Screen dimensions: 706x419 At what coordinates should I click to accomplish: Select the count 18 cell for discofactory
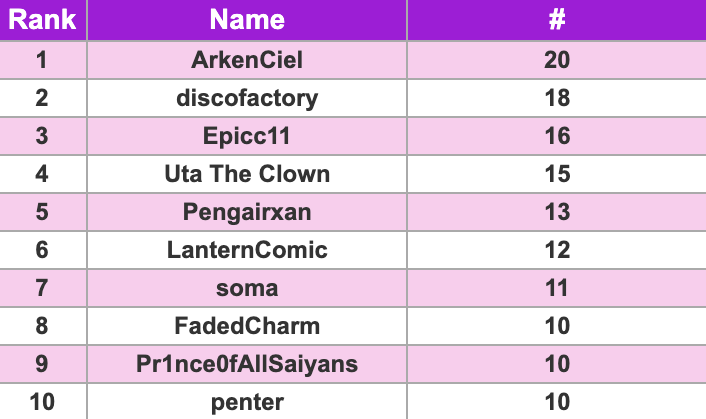[x=558, y=98]
